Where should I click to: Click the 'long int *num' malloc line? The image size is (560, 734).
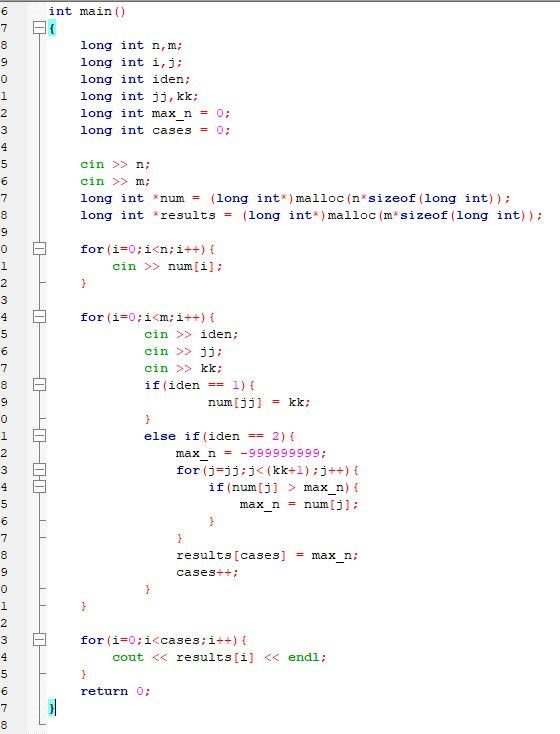295,198
